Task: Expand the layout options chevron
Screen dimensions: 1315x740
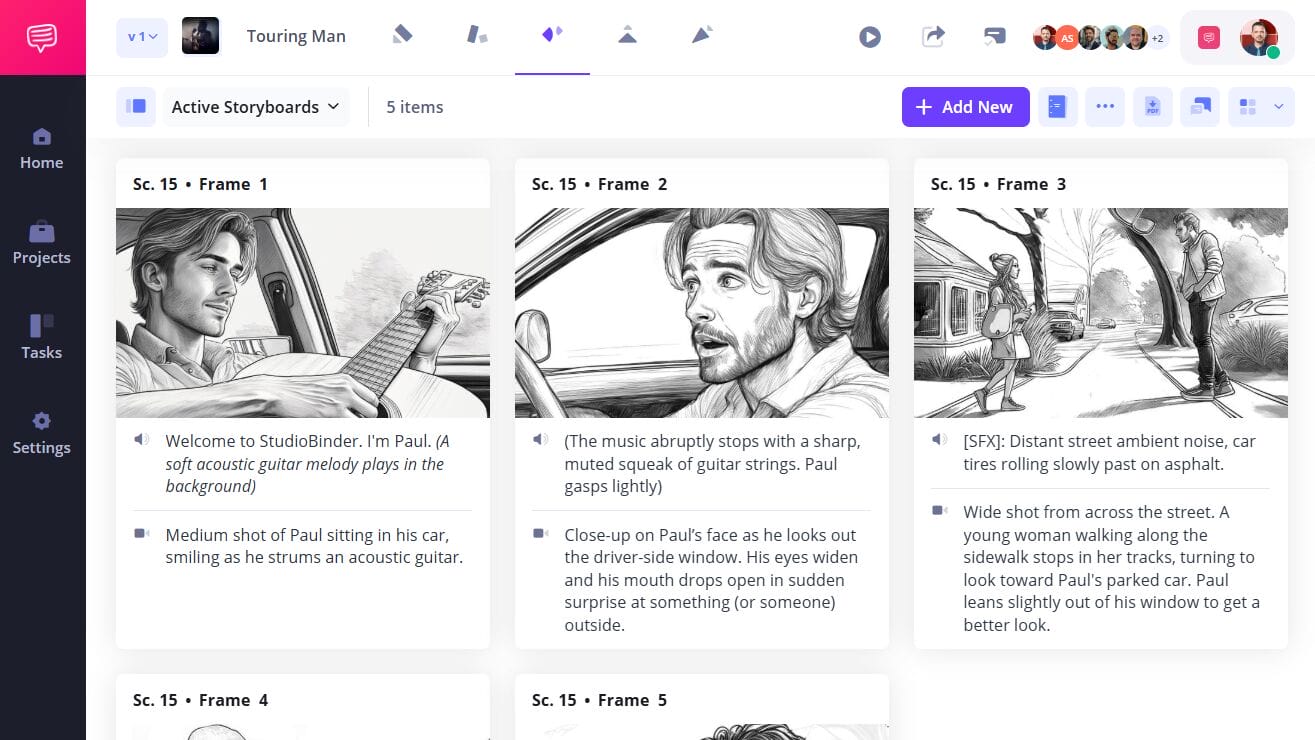Action: [x=1279, y=107]
